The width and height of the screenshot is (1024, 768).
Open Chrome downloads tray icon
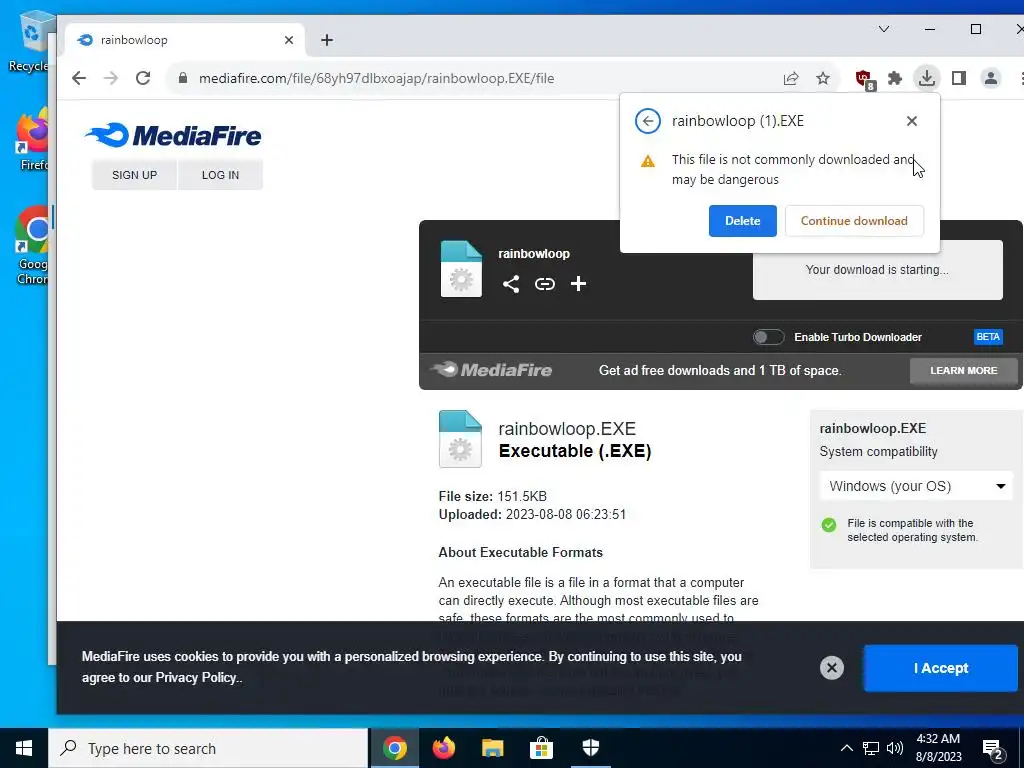click(926, 78)
